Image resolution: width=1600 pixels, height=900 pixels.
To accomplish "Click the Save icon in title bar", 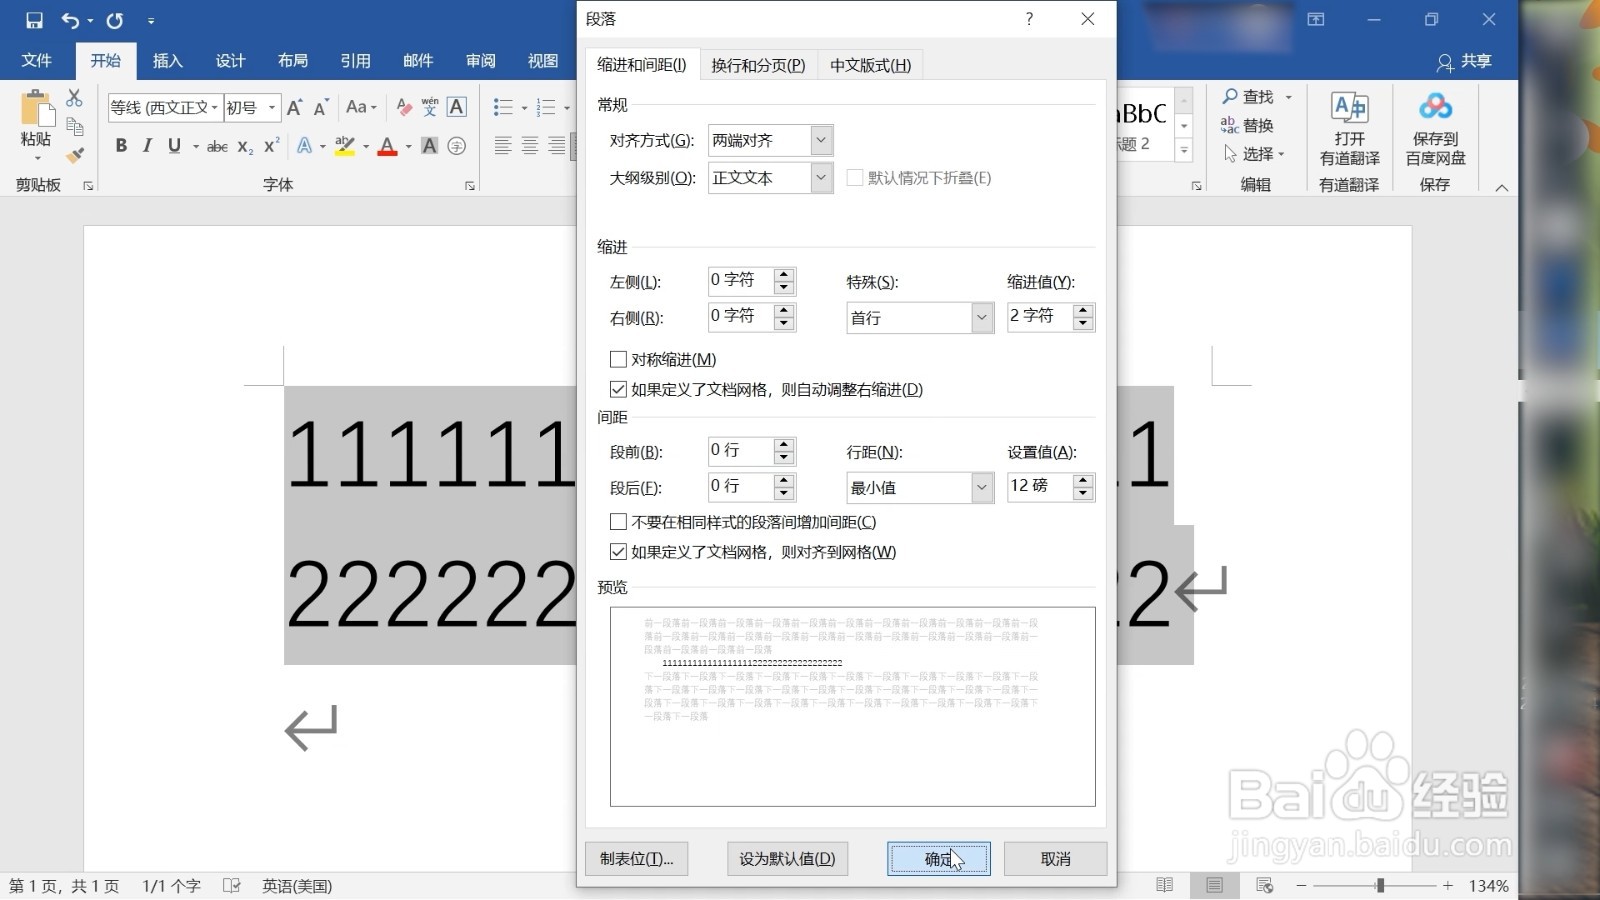I will (34, 20).
